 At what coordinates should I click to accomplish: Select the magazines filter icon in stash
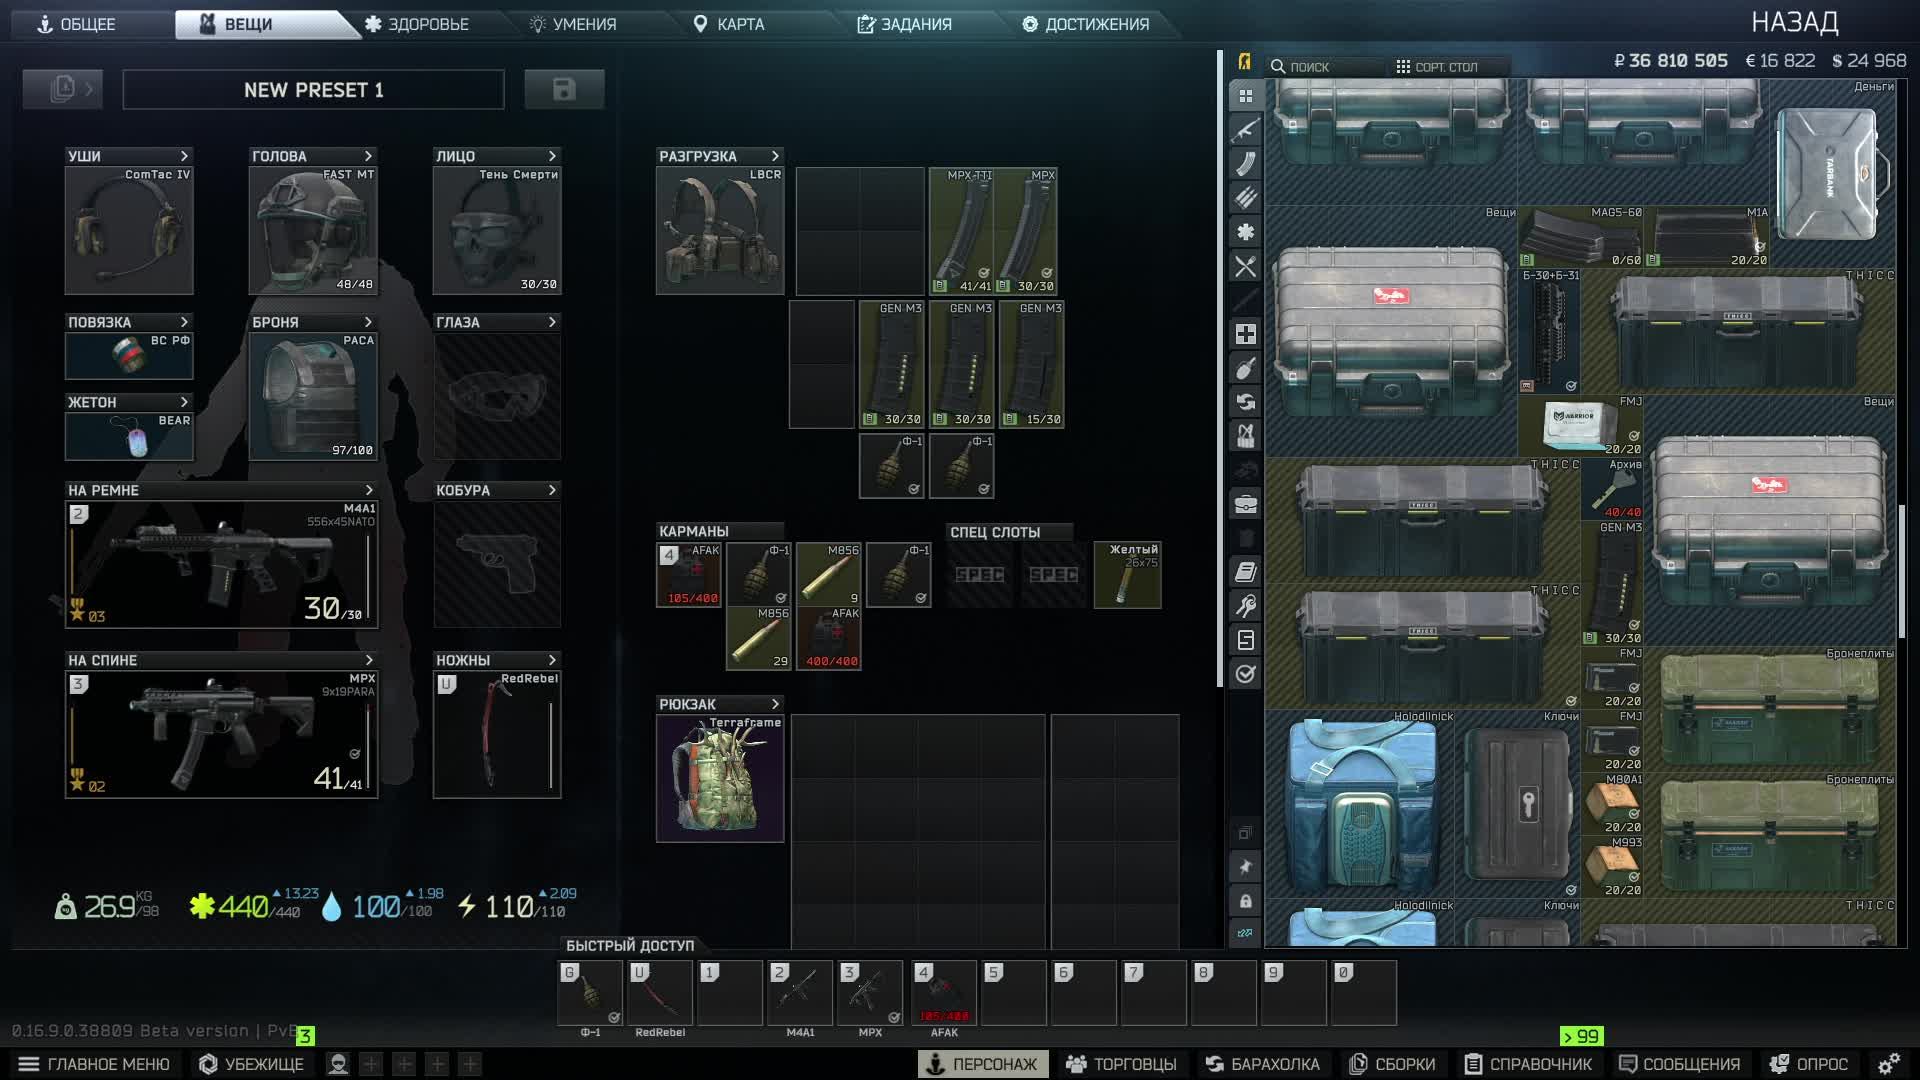1245,164
